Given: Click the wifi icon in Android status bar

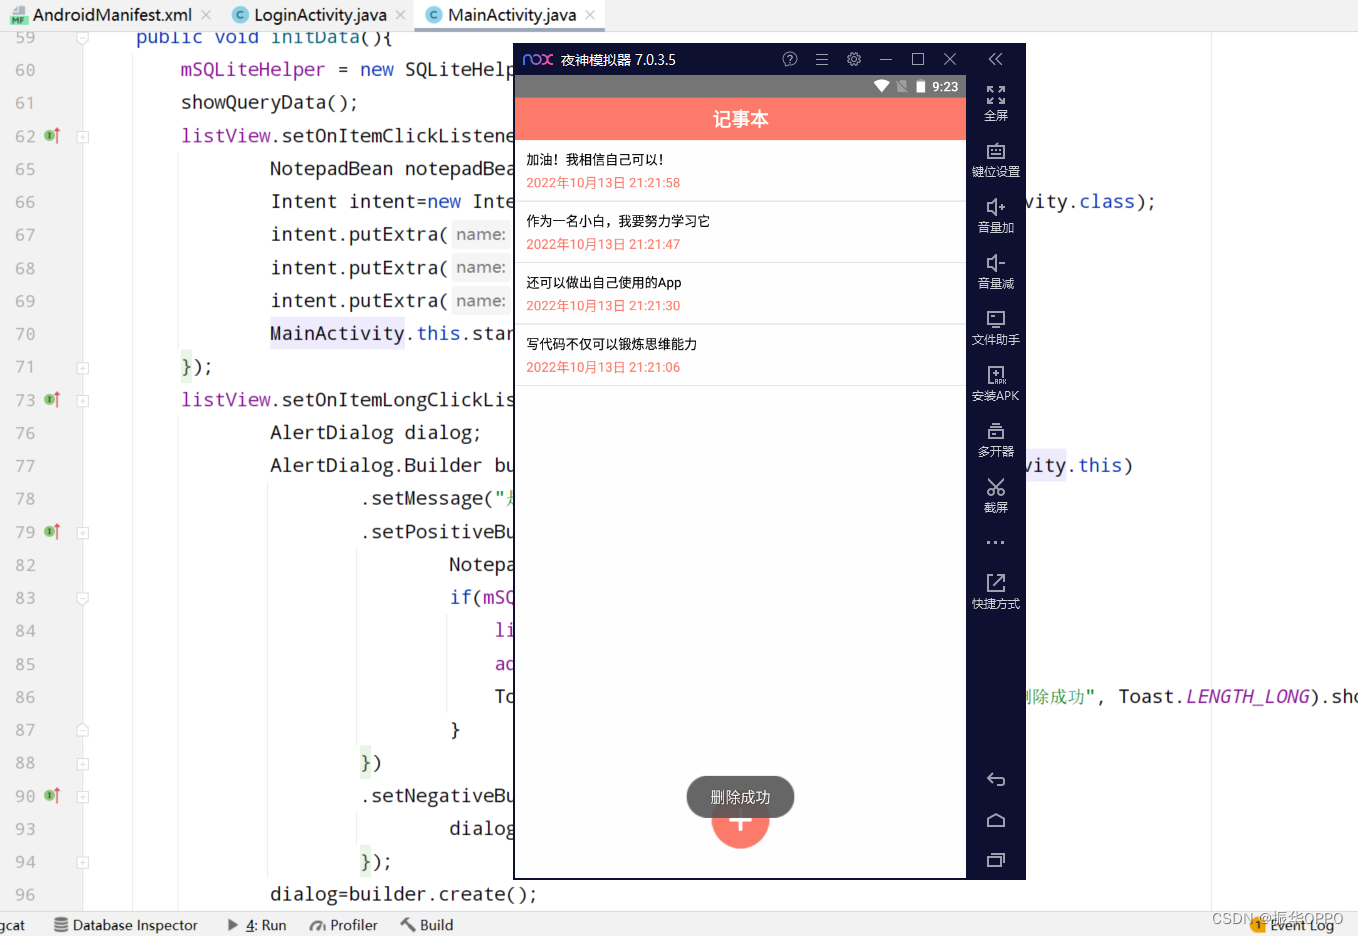Looking at the screenshot, I should coord(881,87).
